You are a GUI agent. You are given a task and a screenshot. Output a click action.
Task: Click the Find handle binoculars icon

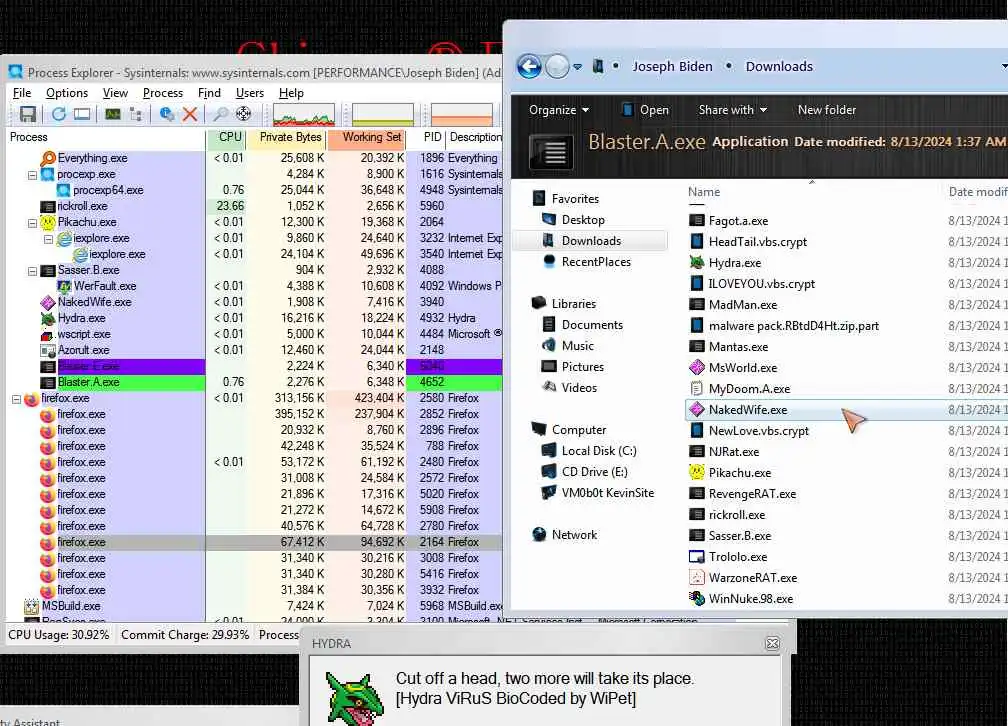(x=220, y=114)
